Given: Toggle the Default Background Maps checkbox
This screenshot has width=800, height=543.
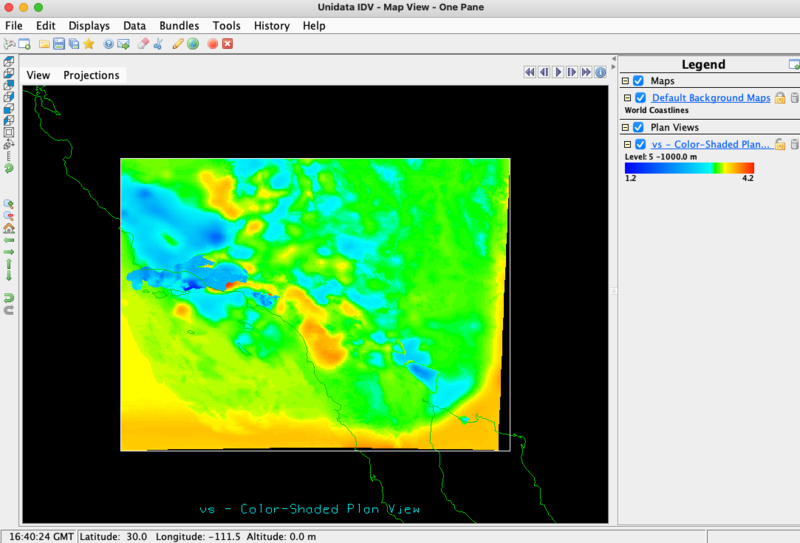Looking at the screenshot, I should pyautogui.click(x=640, y=97).
